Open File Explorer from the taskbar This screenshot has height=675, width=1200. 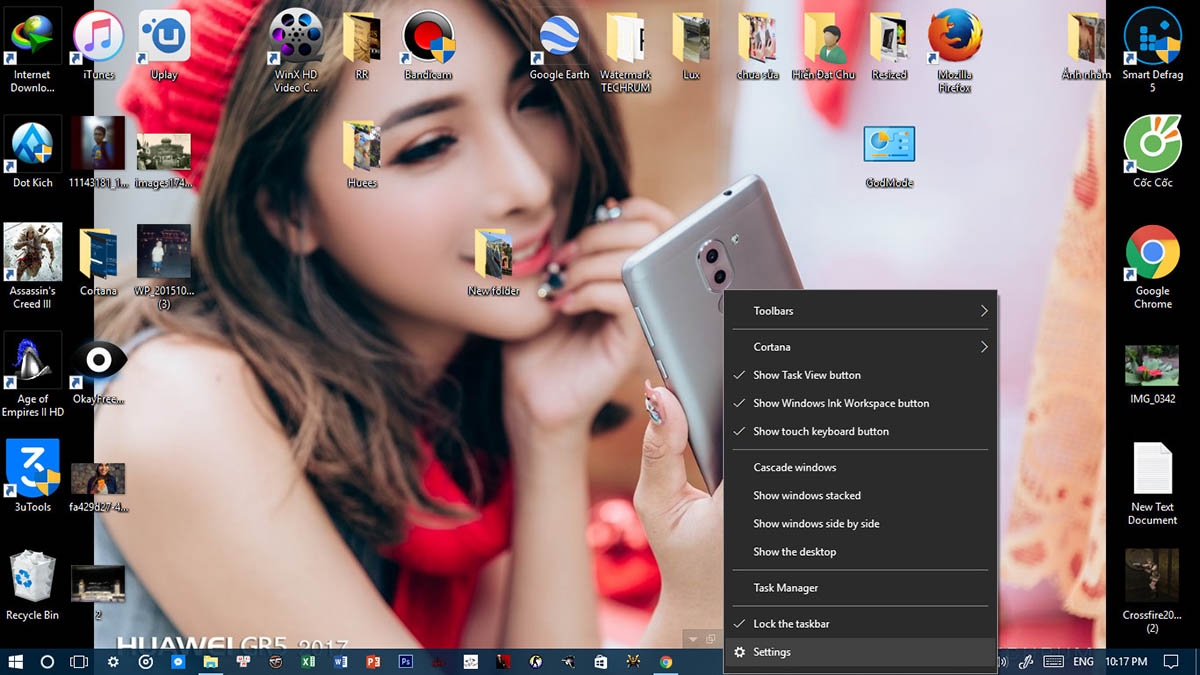tap(211, 662)
